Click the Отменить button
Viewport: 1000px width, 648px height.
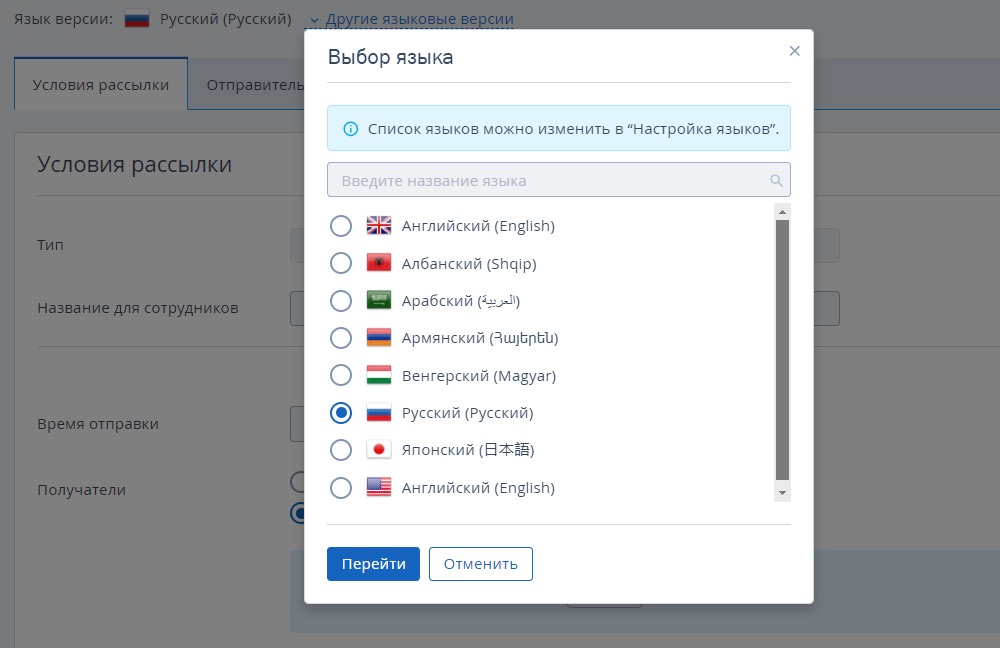pos(481,564)
